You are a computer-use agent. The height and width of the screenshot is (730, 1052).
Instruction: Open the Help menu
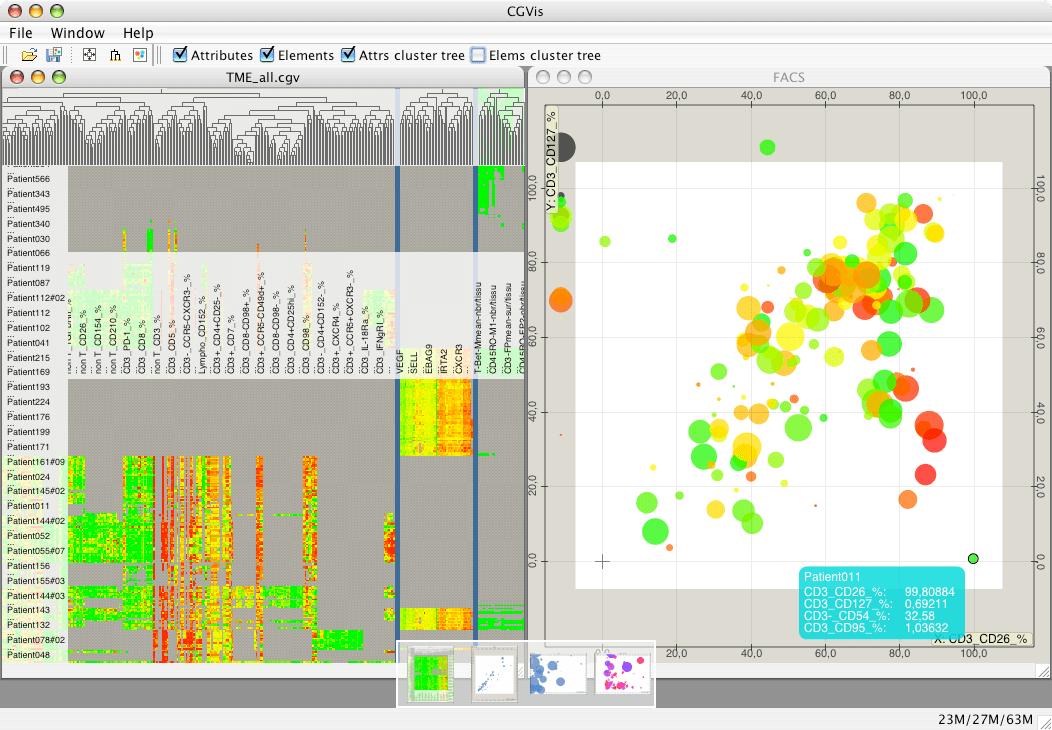[138, 33]
